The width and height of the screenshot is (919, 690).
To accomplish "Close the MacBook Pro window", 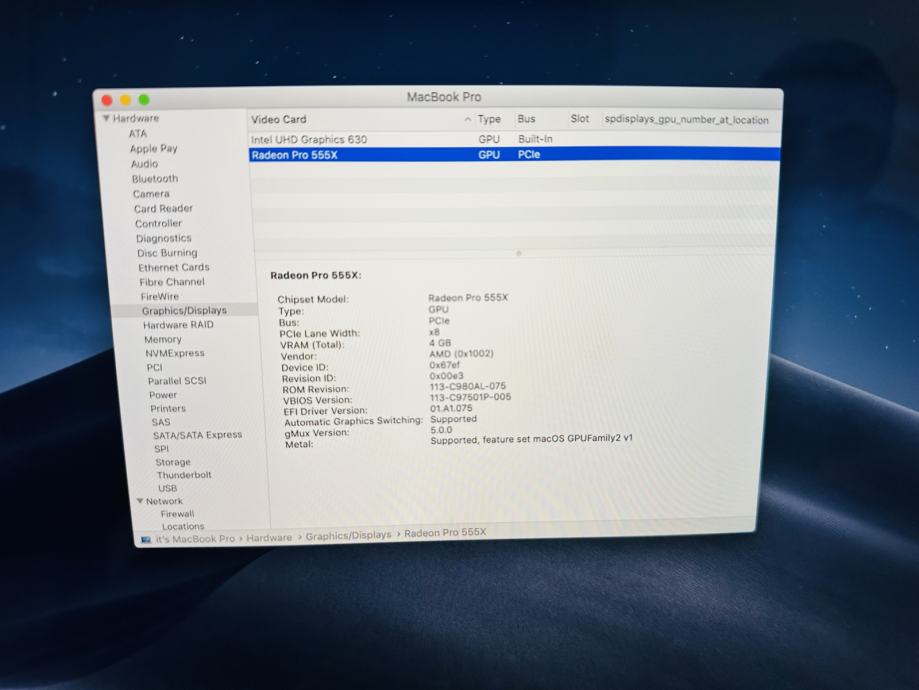I will (107, 100).
